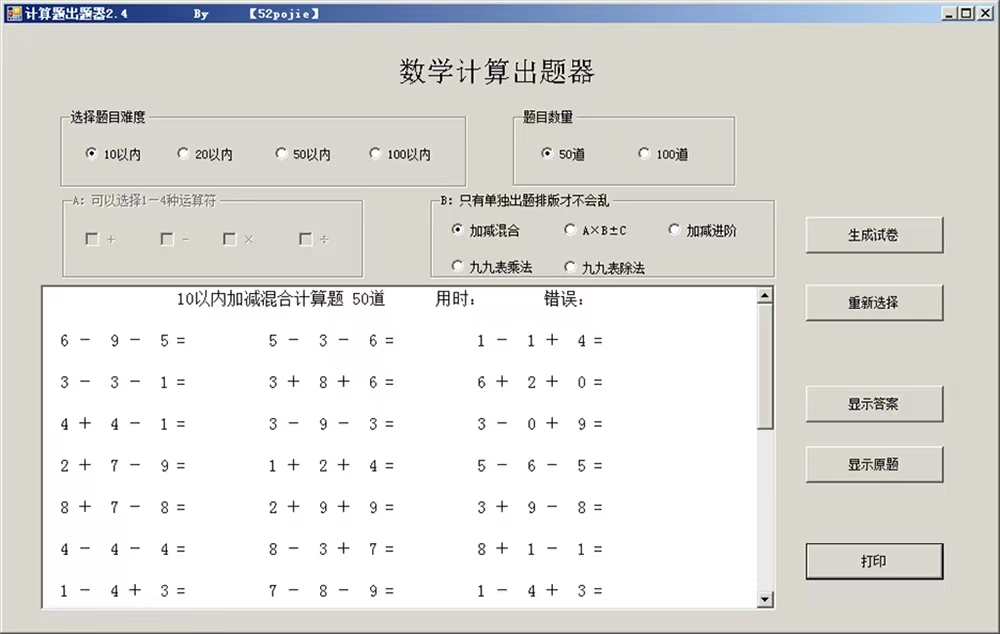Select 九九表除法 division table option

[570, 267]
